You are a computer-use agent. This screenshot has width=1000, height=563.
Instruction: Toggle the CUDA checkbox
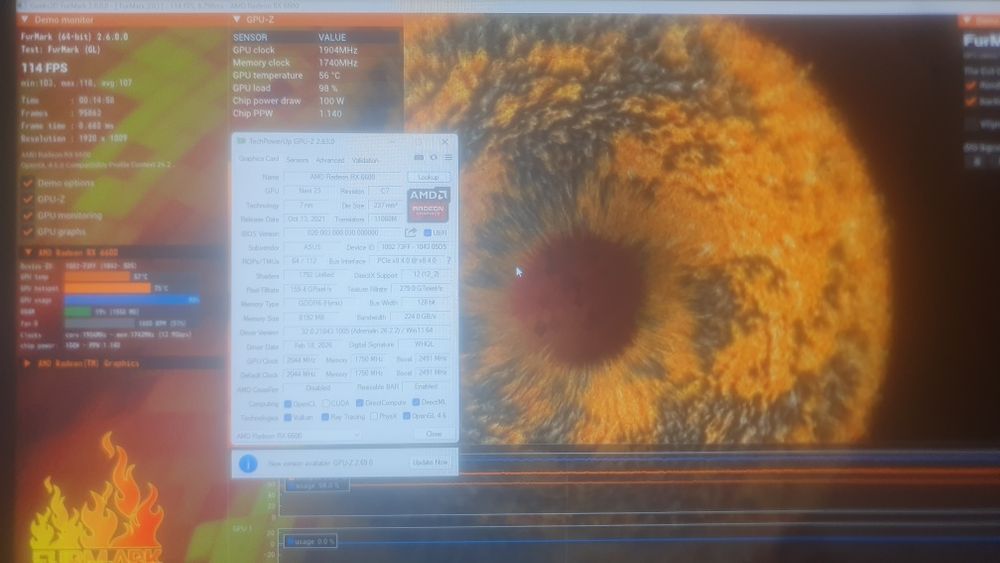pos(326,404)
